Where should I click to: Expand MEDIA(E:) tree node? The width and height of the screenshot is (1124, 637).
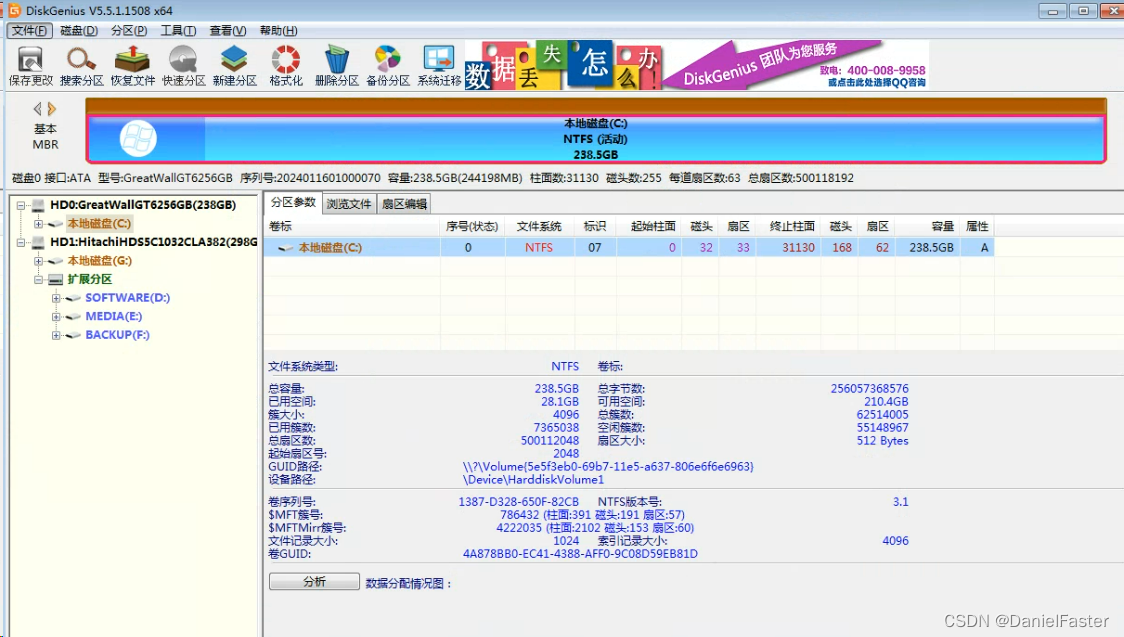(56, 317)
